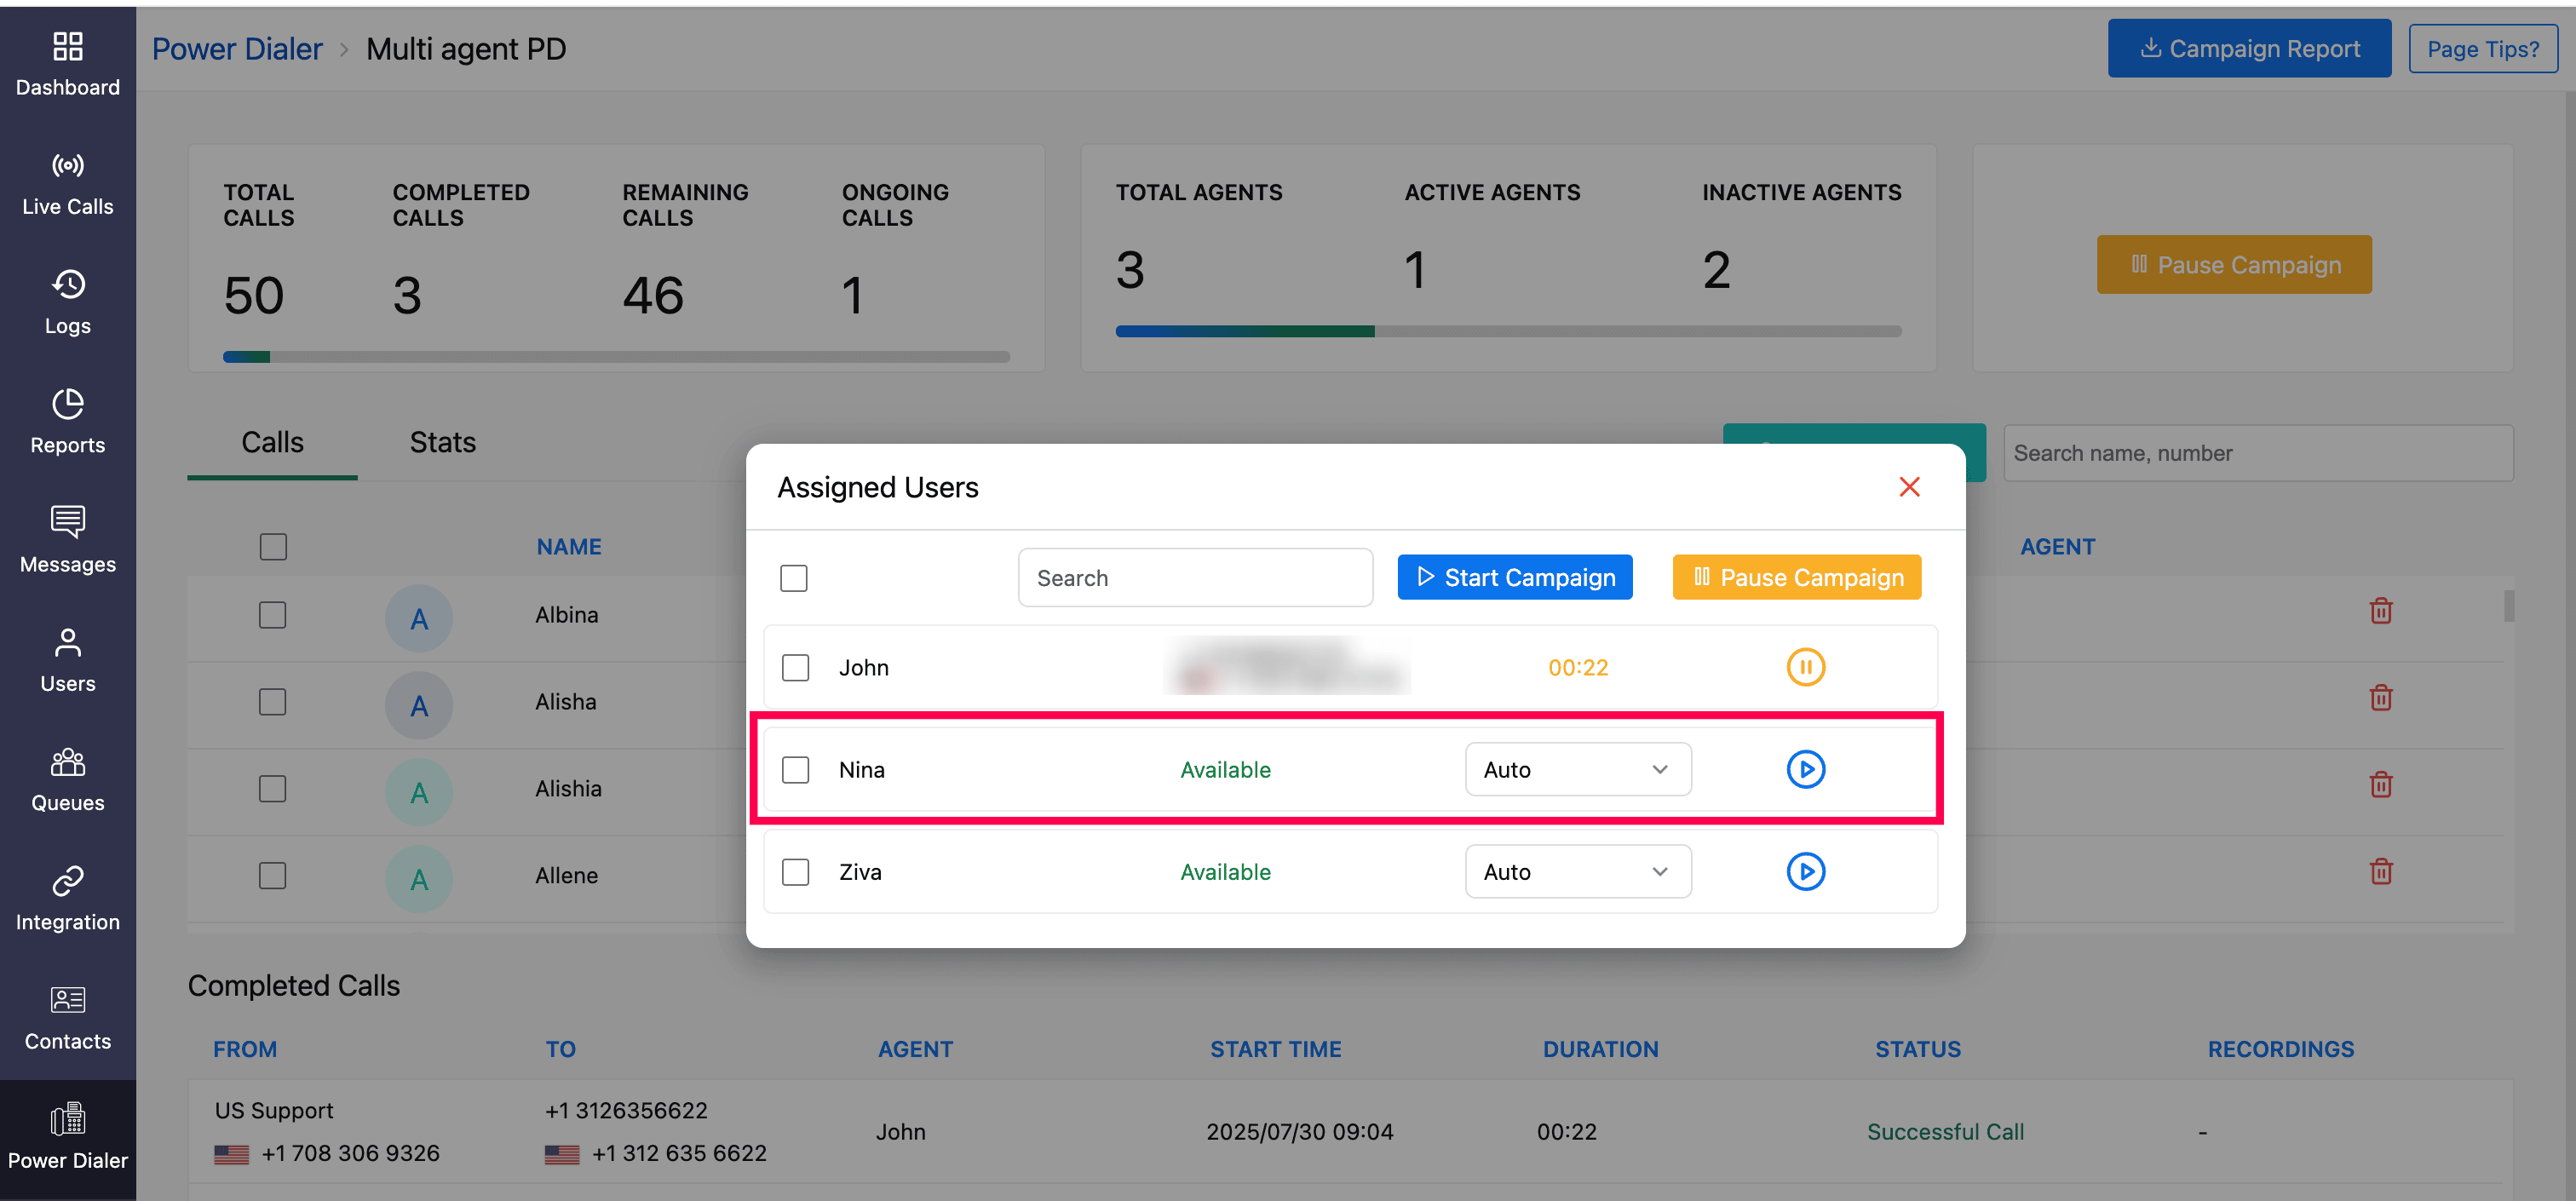The height and width of the screenshot is (1201, 2576).
Task: Delete Albina from the calls list
Action: tap(2380, 611)
